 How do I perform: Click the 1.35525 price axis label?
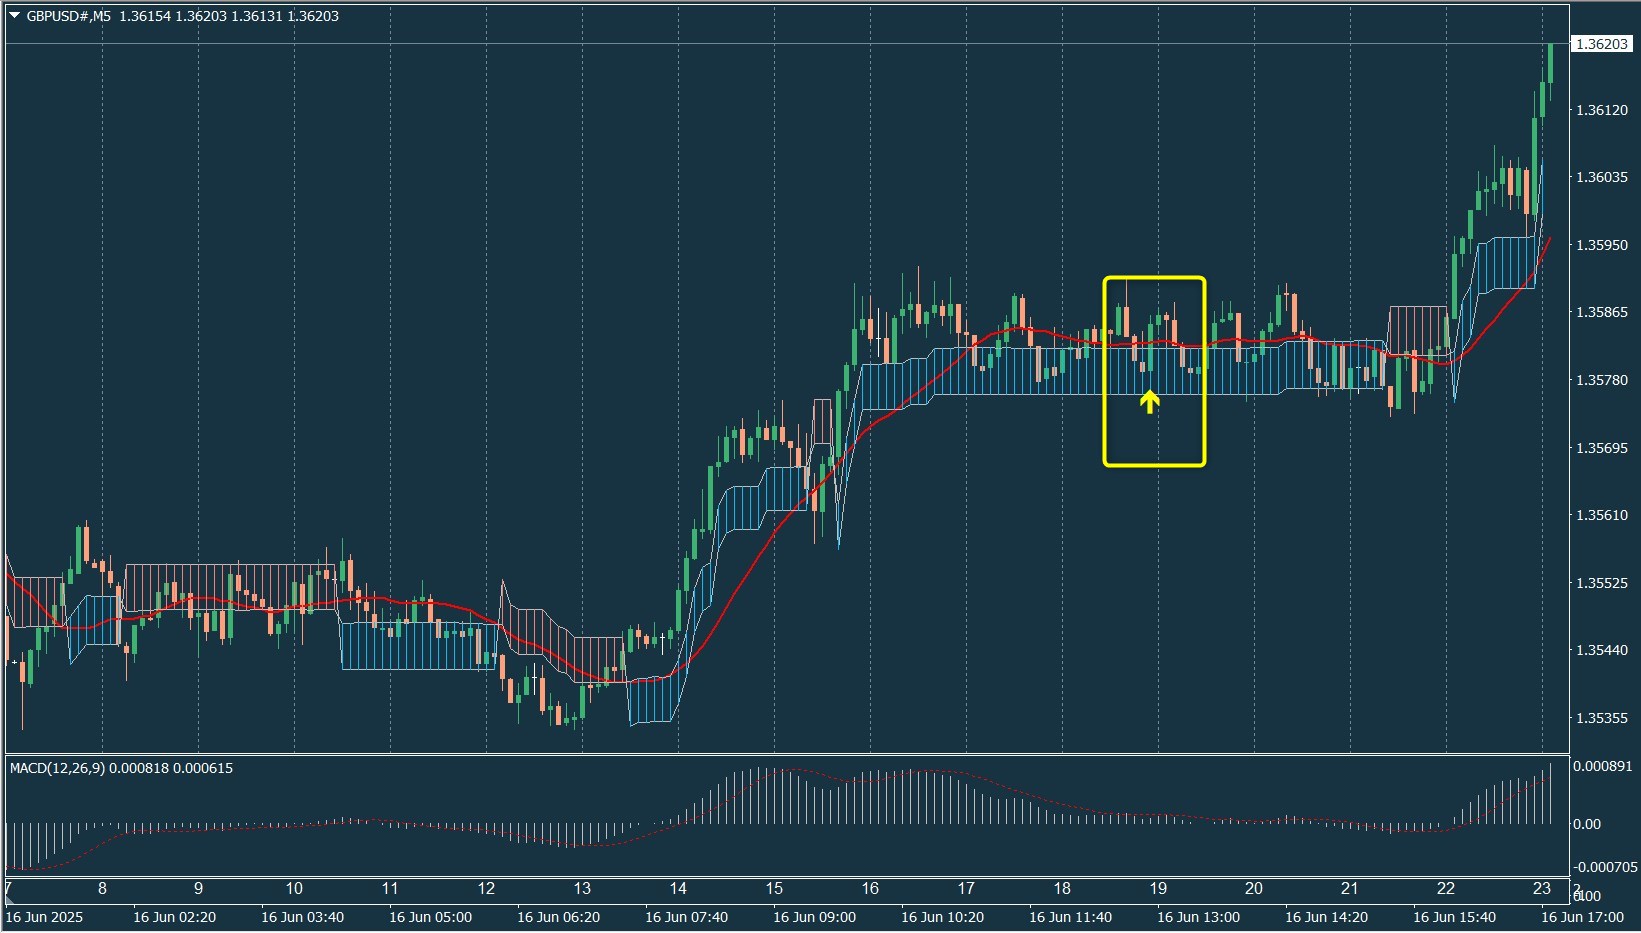[x=1602, y=583]
